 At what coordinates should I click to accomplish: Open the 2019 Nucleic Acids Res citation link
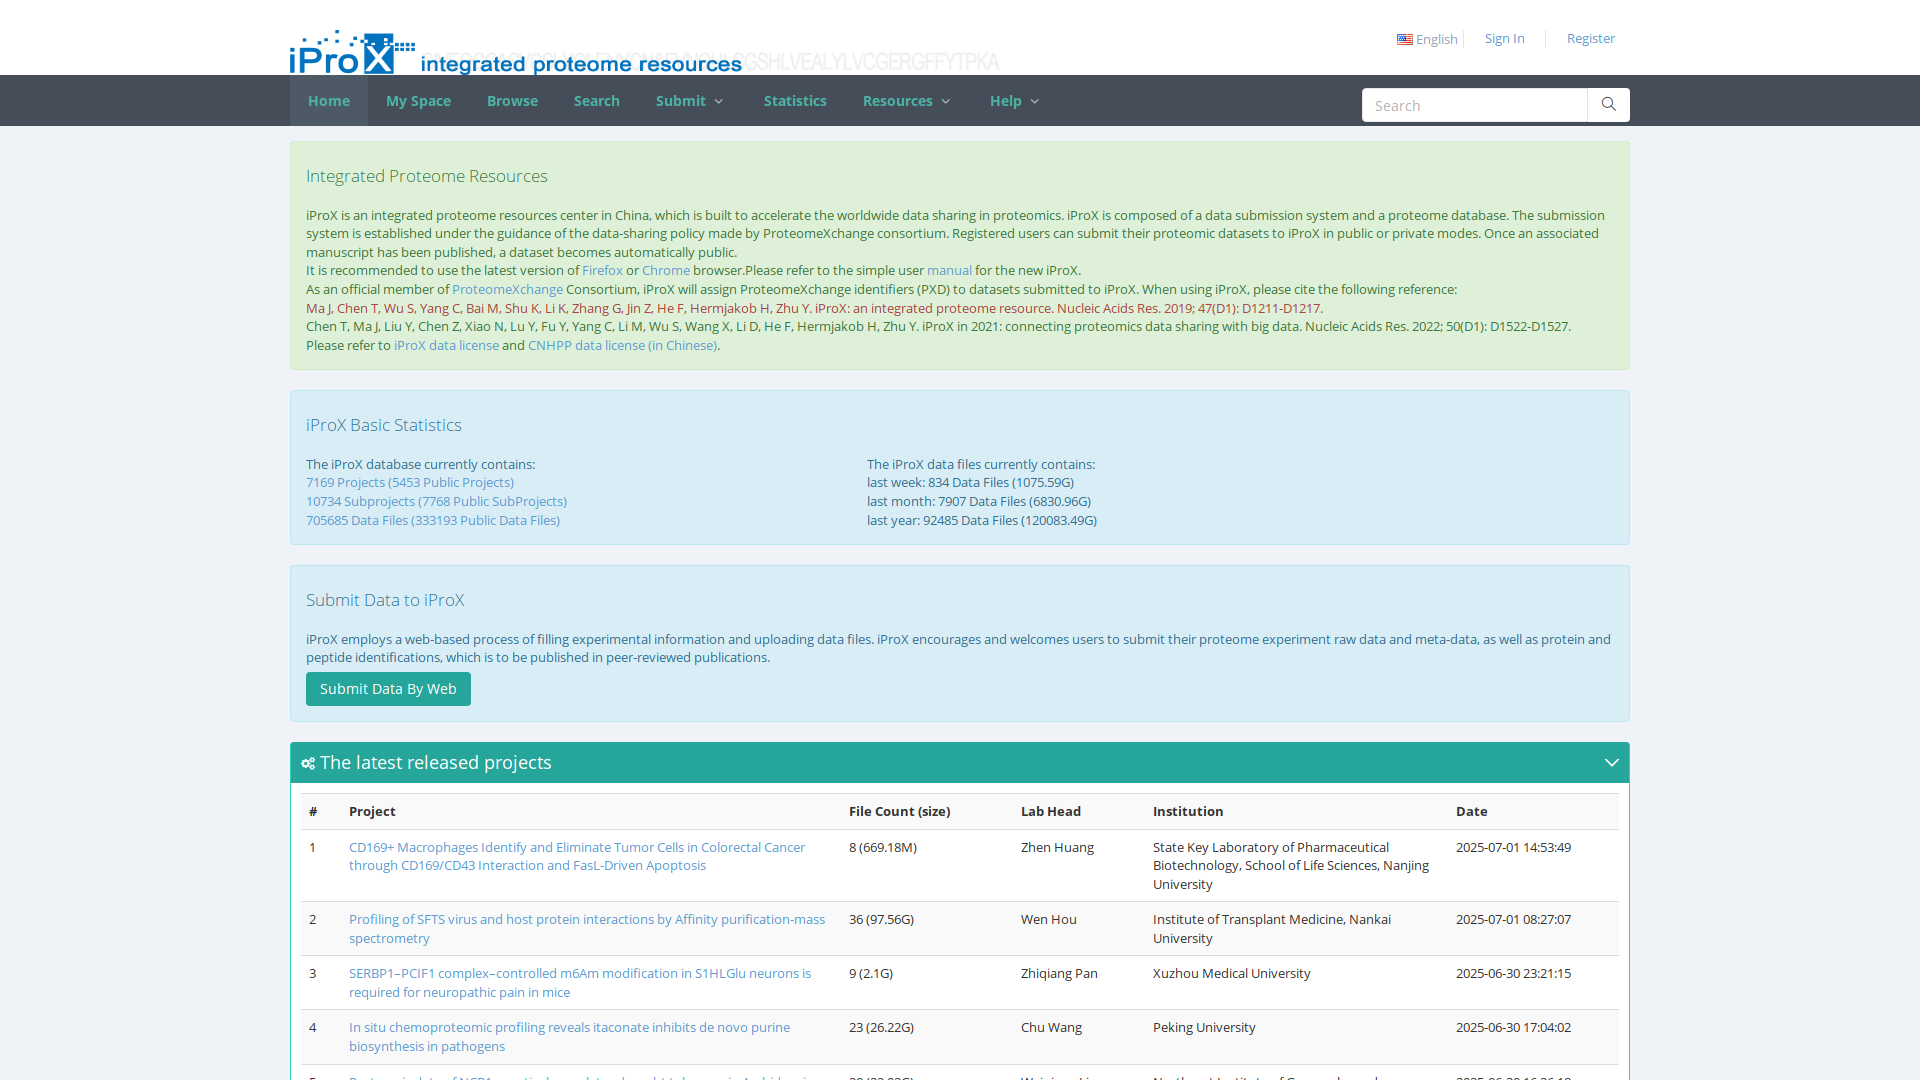pyautogui.click(x=813, y=308)
